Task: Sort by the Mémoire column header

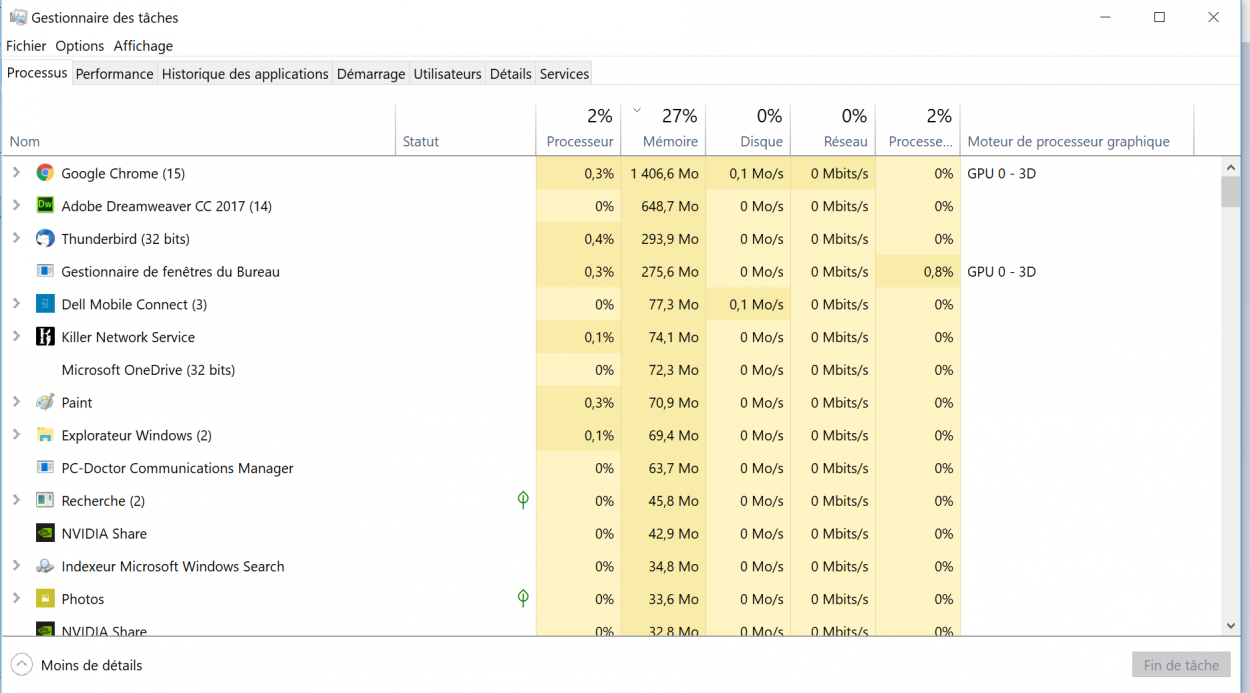Action: point(664,129)
